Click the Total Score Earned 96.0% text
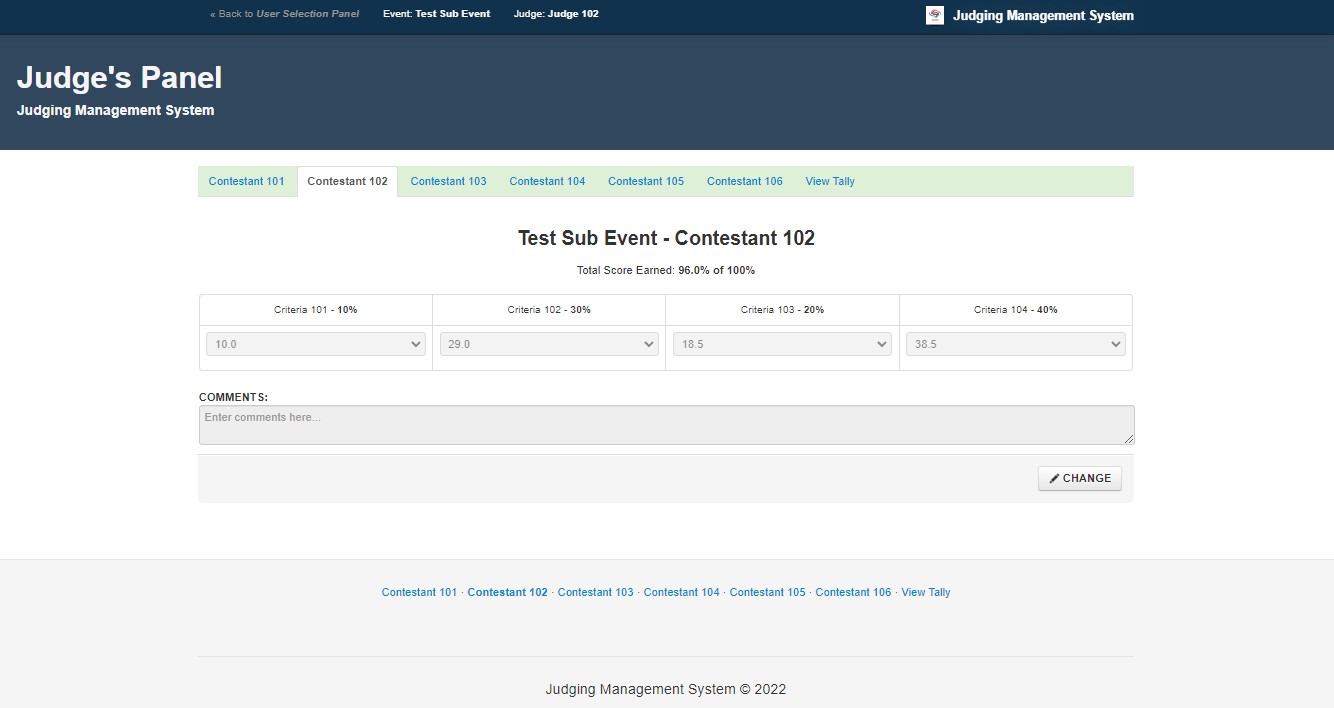 tap(666, 271)
